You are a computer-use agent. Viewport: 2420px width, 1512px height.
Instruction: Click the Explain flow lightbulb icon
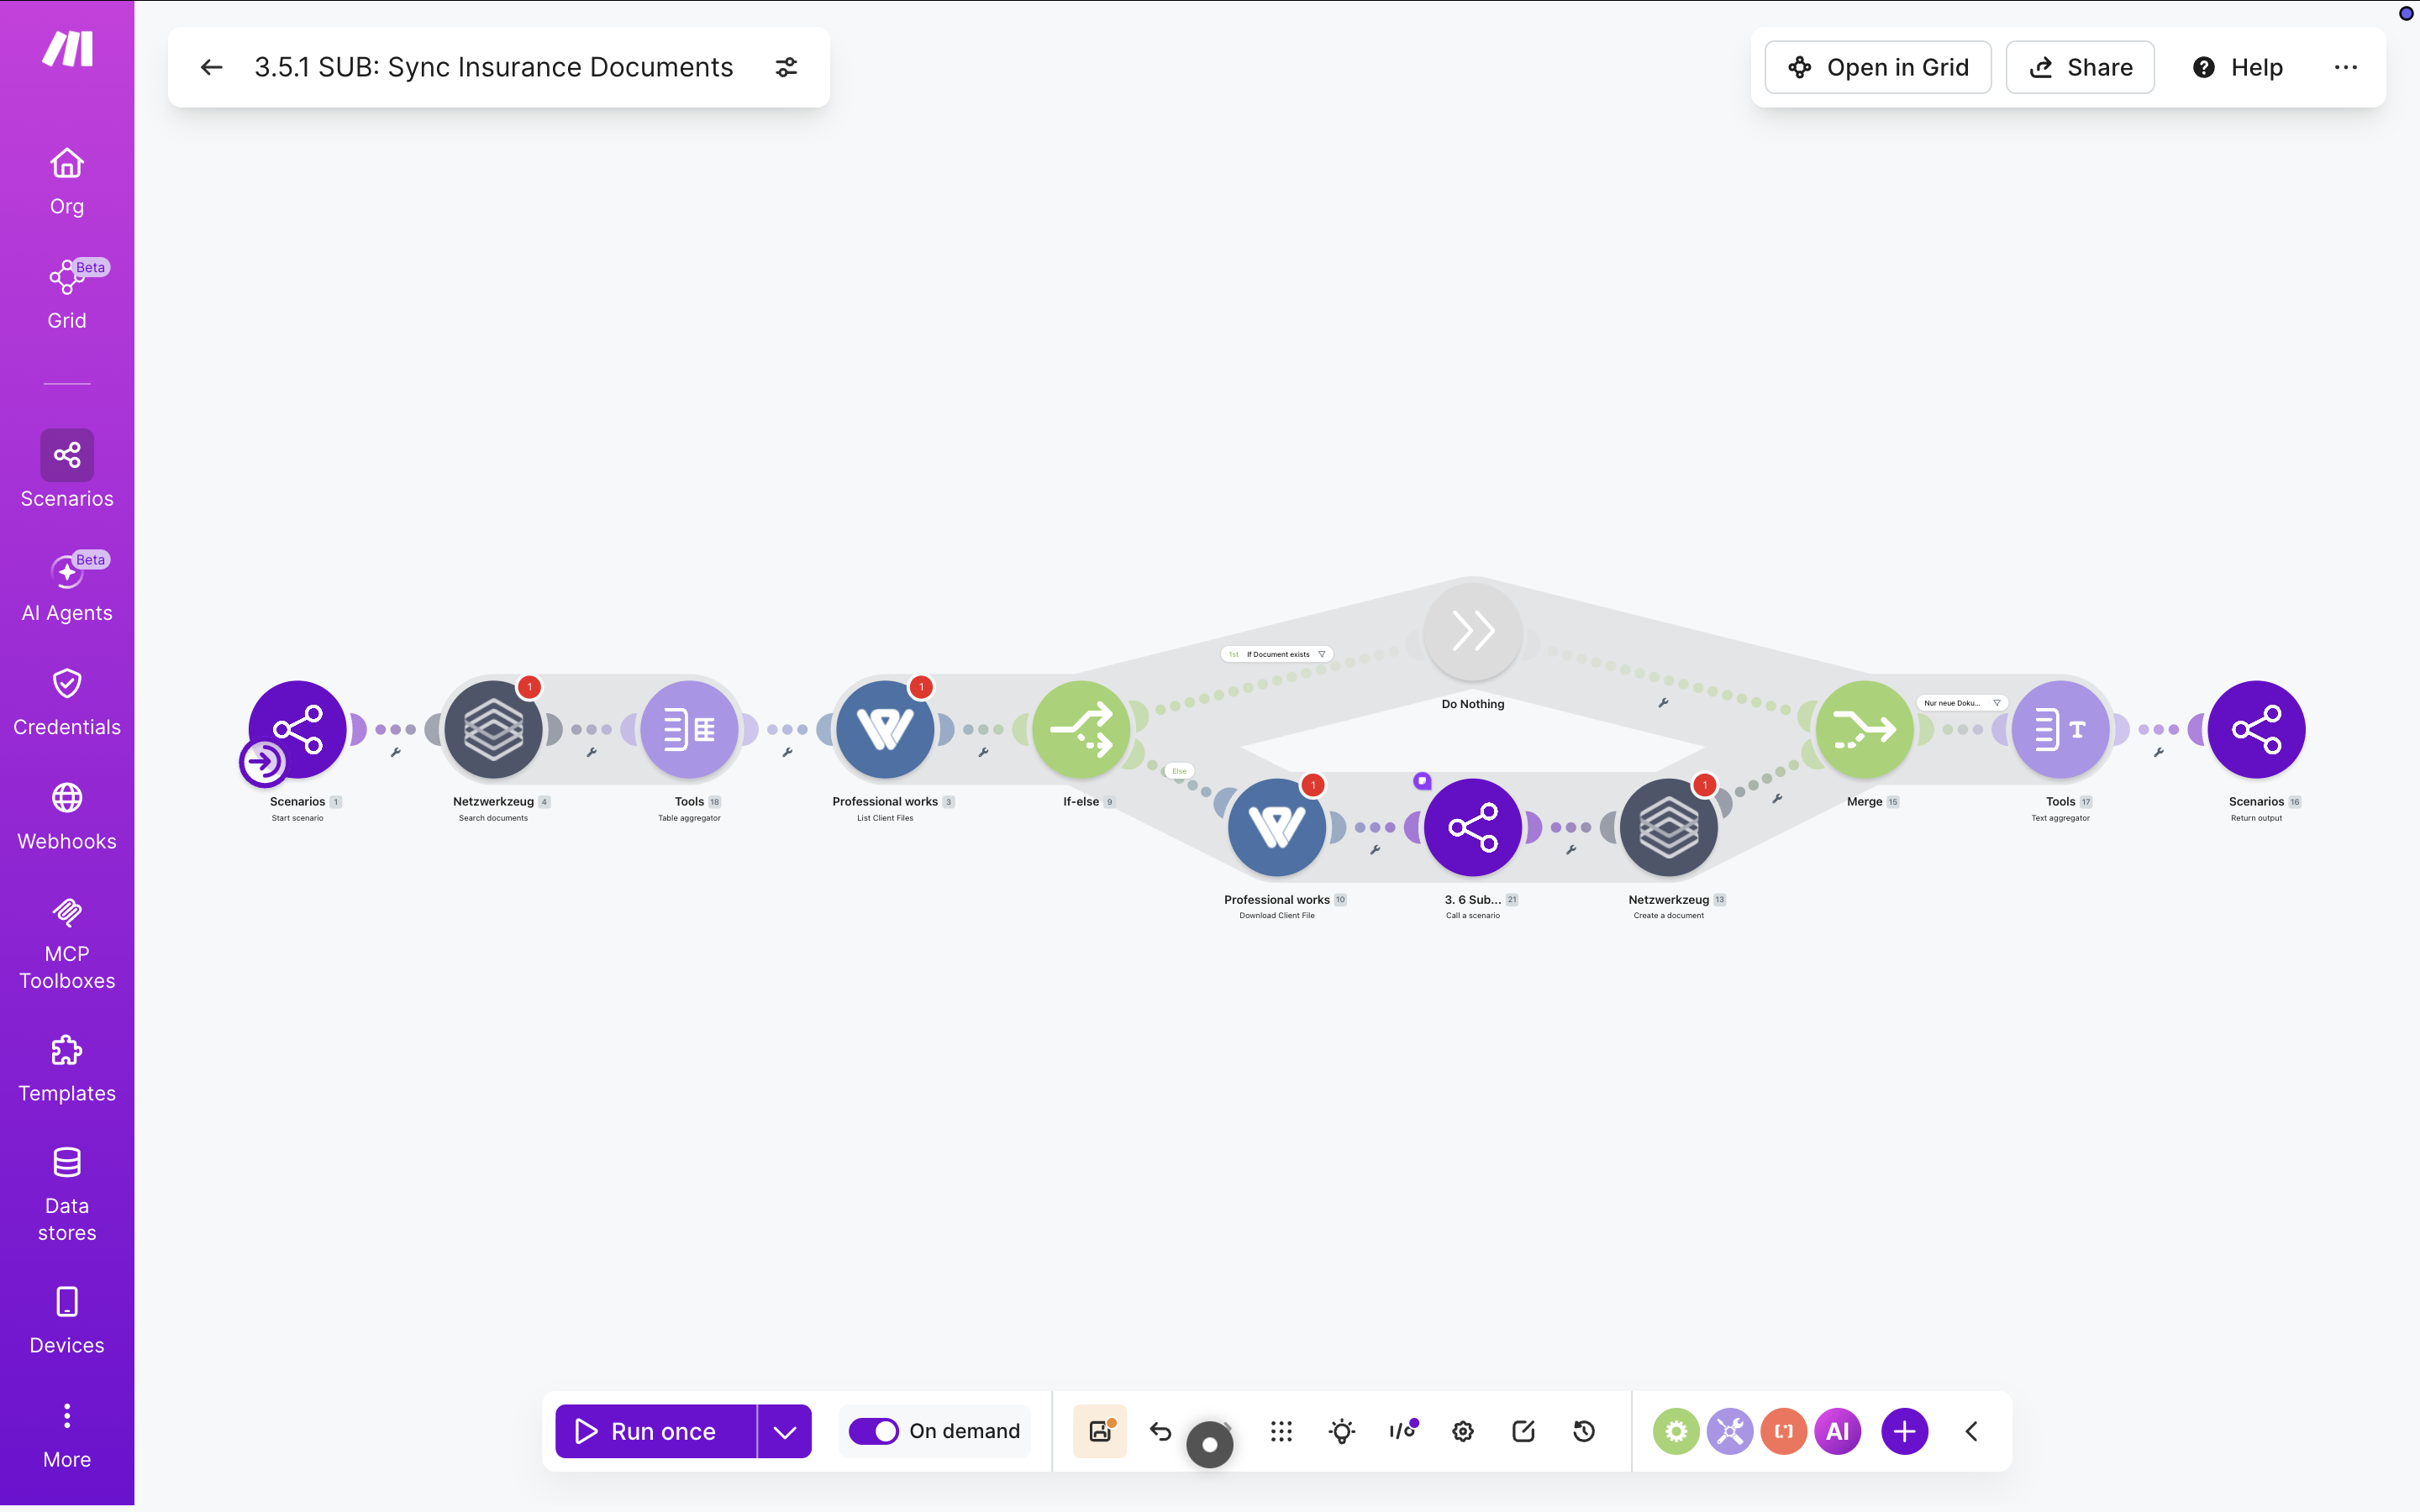(x=1342, y=1431)
